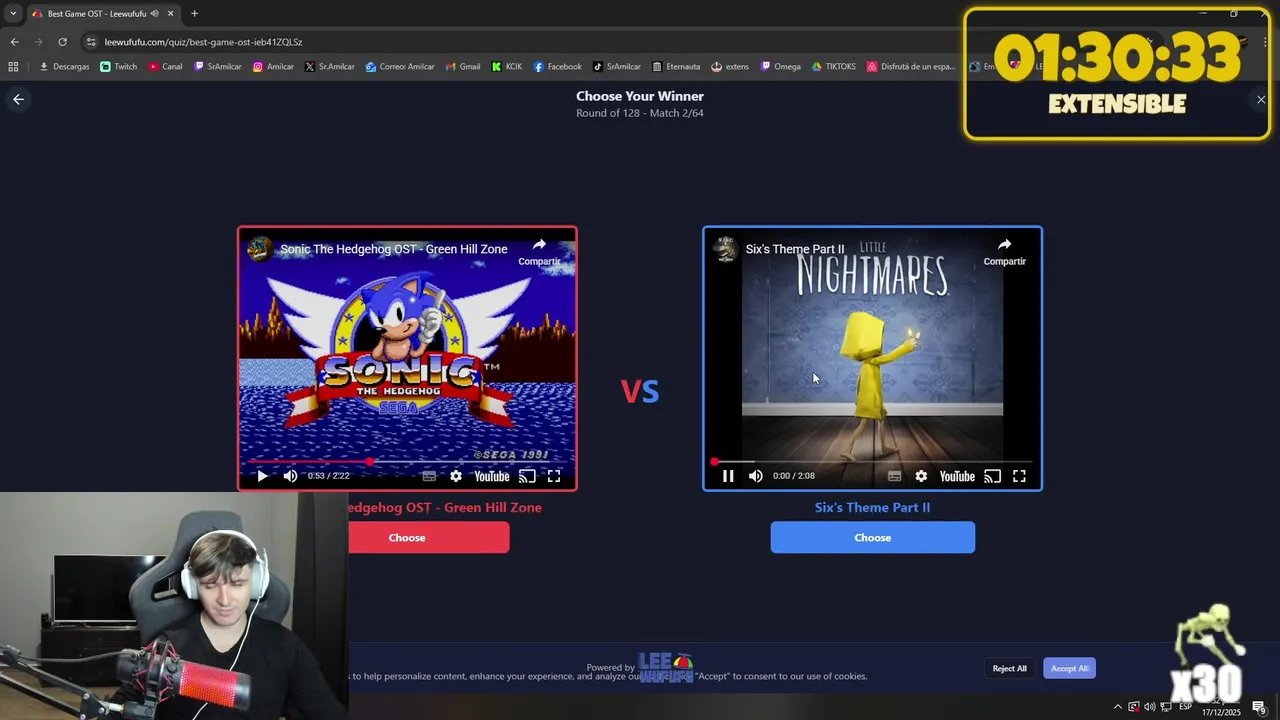Close the quiz with the X icon
The height and width of the screenshot is (720, 1280).
(1261, 99)
